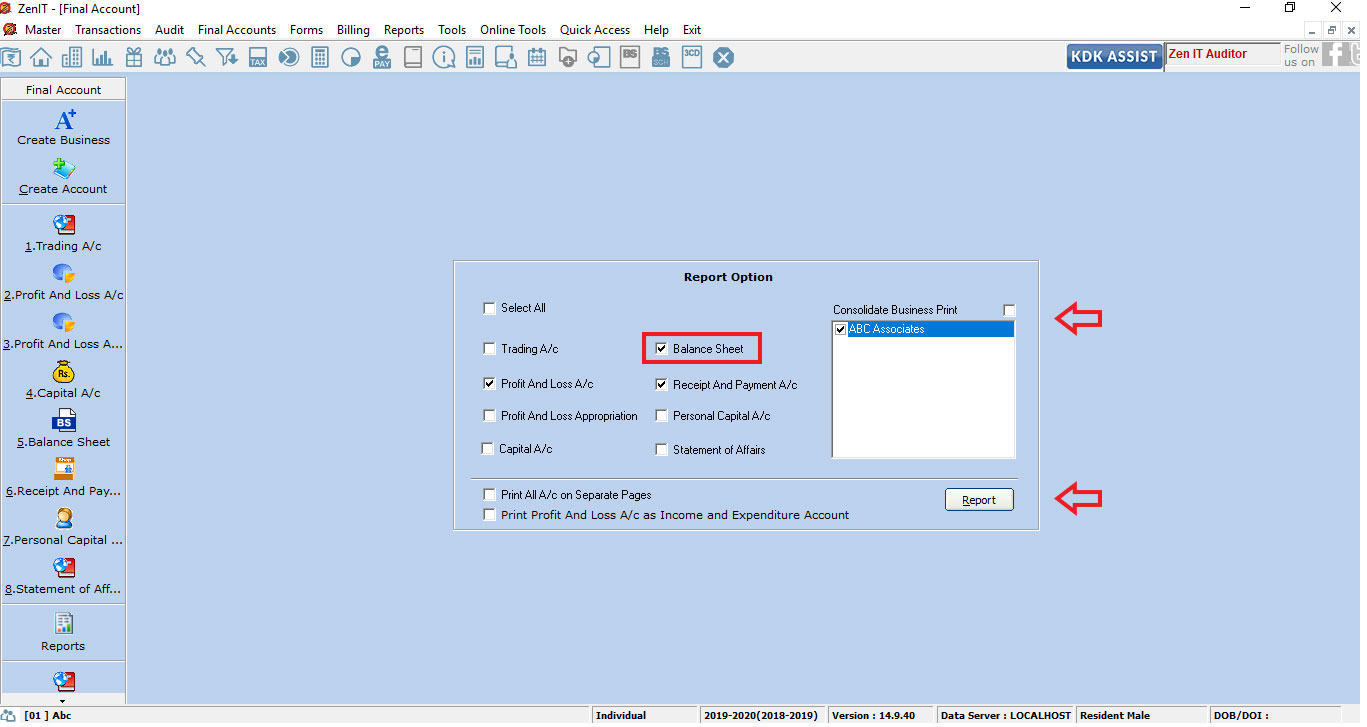
Task: Click the e-PAY toolbar icon
Action: 382,57
